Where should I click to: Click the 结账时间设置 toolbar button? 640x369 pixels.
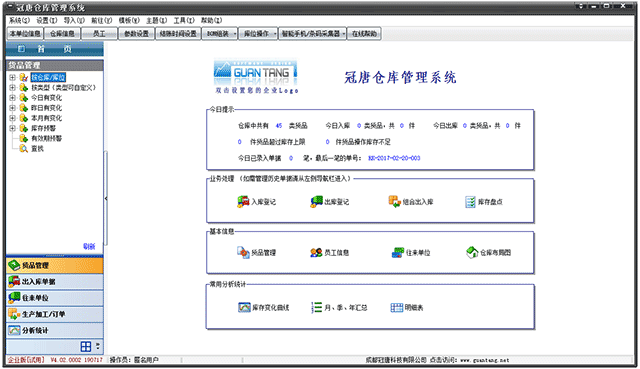tap(178, 33)
